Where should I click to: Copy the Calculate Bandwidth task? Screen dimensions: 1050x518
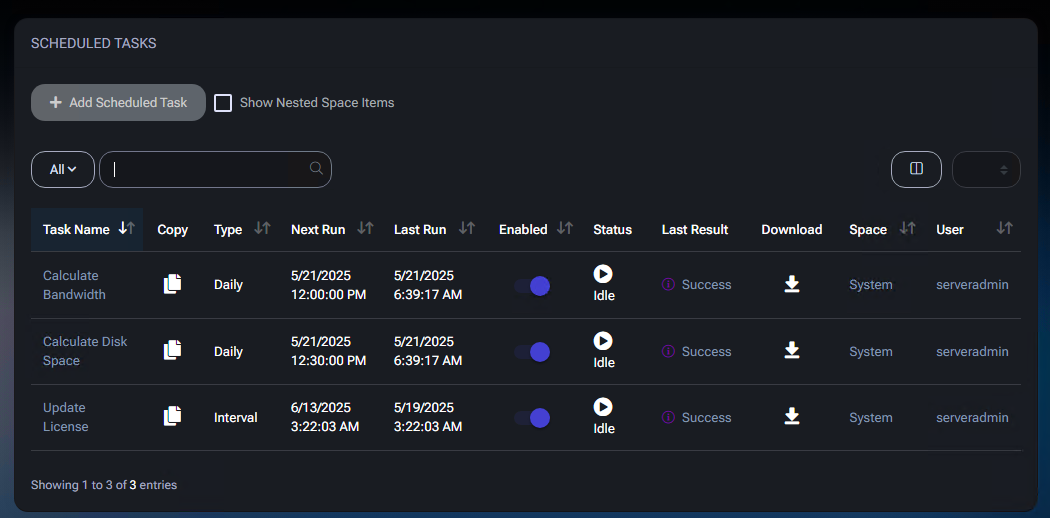pyautogui.click(x=172, y=284)
